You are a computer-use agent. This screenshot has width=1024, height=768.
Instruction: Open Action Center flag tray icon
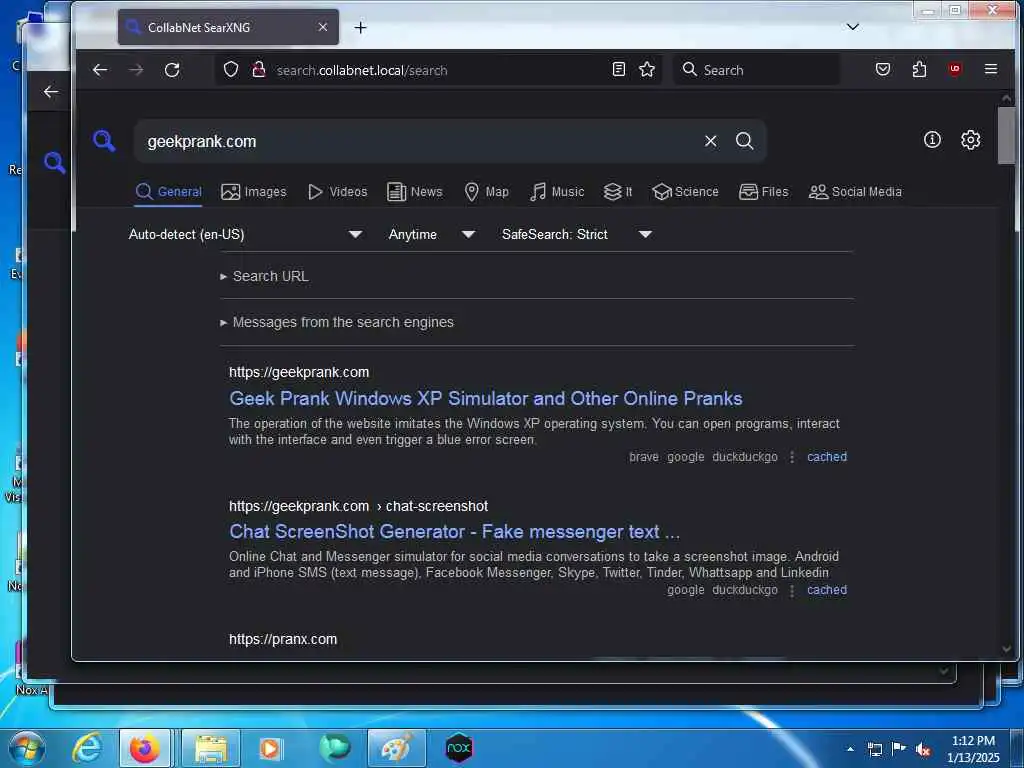point(899,749)
